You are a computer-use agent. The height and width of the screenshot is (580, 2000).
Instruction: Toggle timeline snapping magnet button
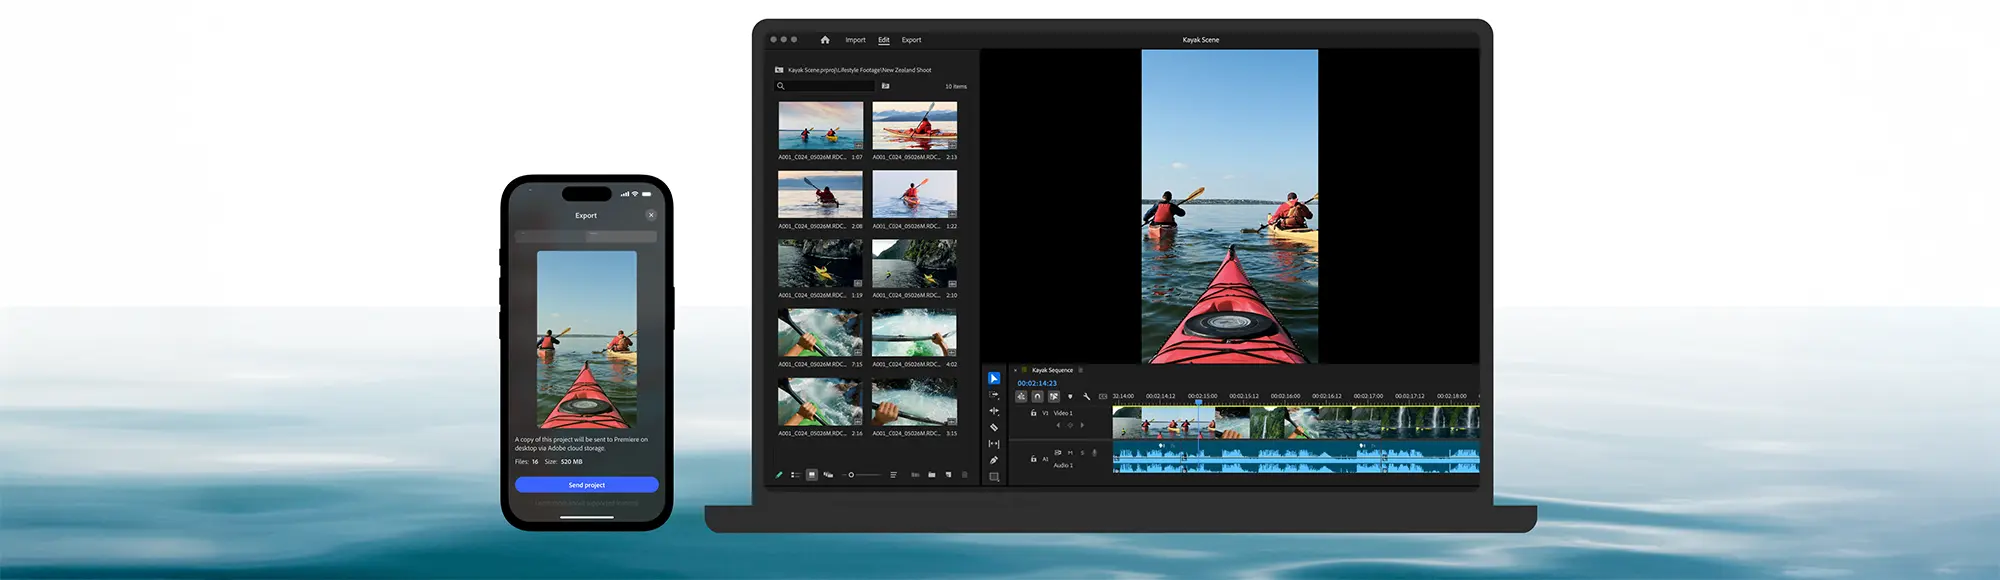coord(1037,397)
